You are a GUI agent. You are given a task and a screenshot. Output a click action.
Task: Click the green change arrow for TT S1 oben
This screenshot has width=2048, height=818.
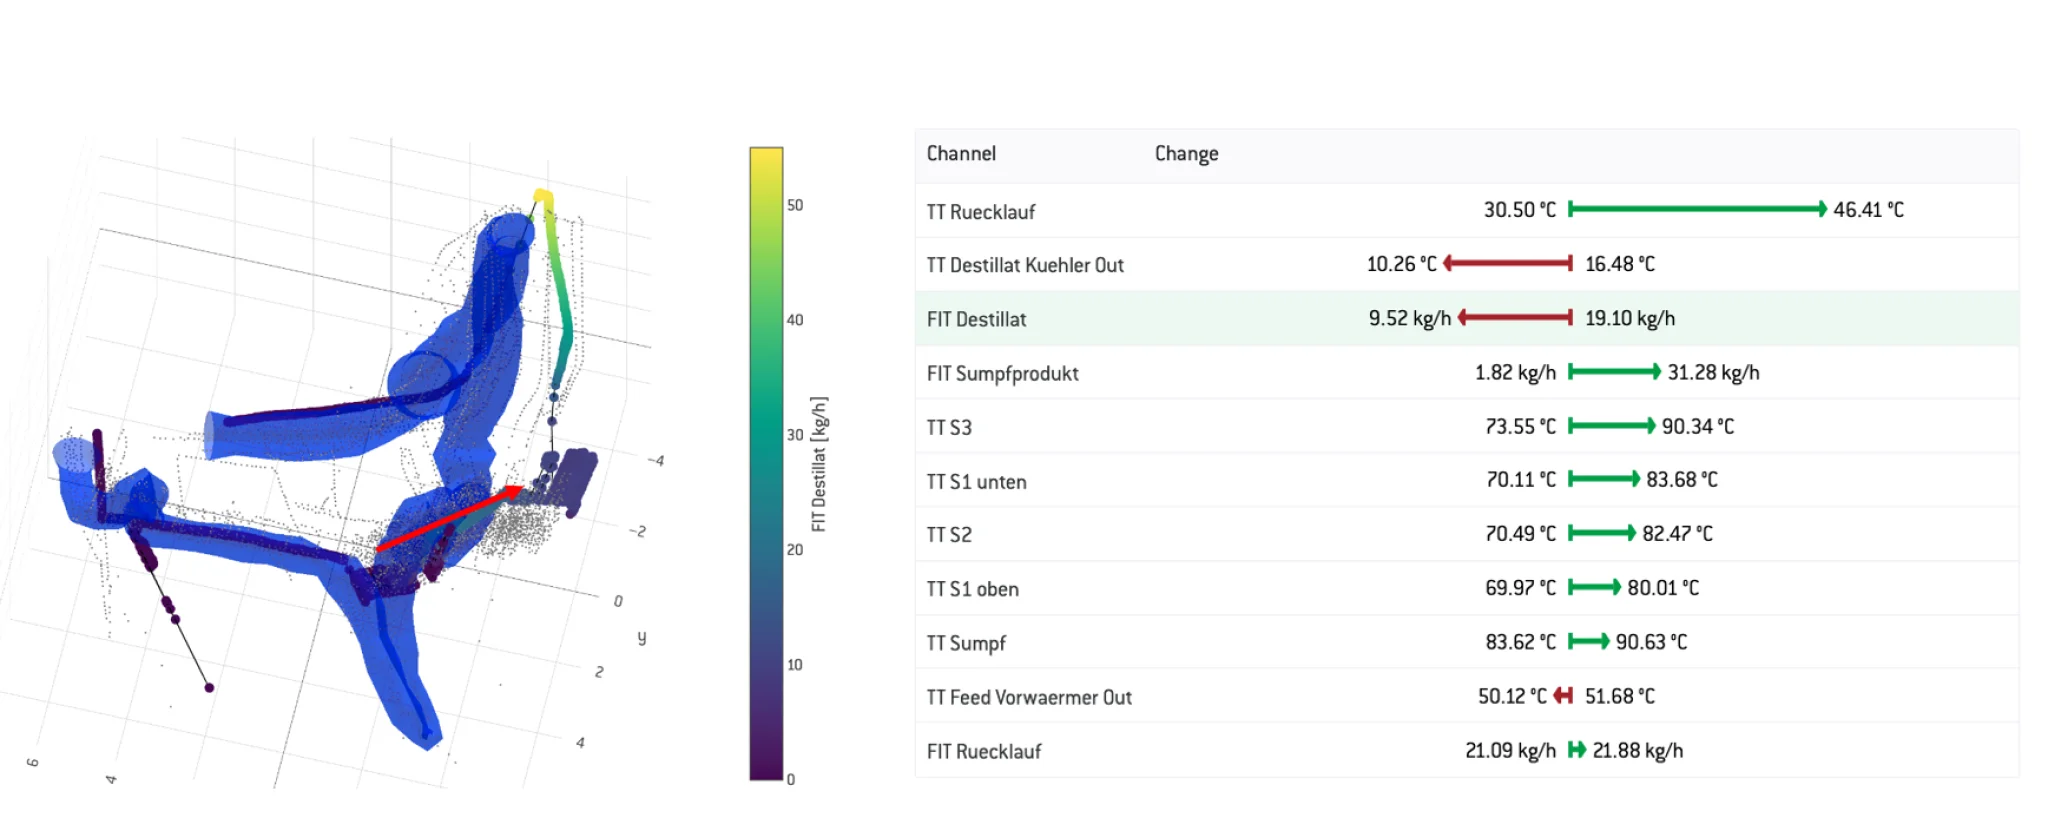coord(1595,587)
